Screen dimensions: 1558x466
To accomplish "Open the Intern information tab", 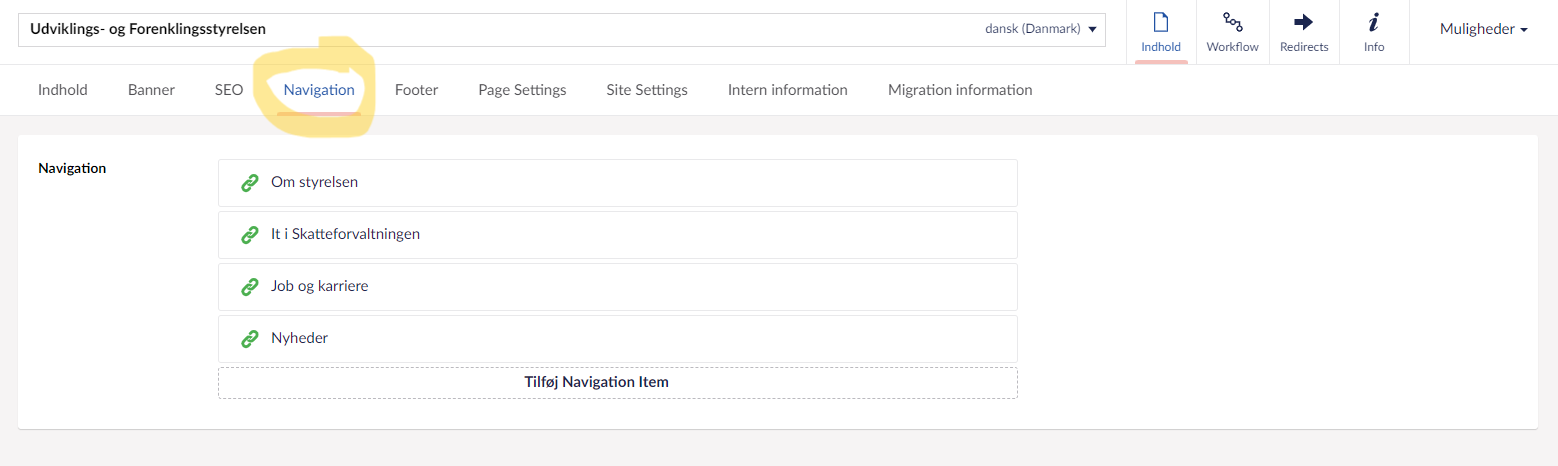I will tap(787, 90).
